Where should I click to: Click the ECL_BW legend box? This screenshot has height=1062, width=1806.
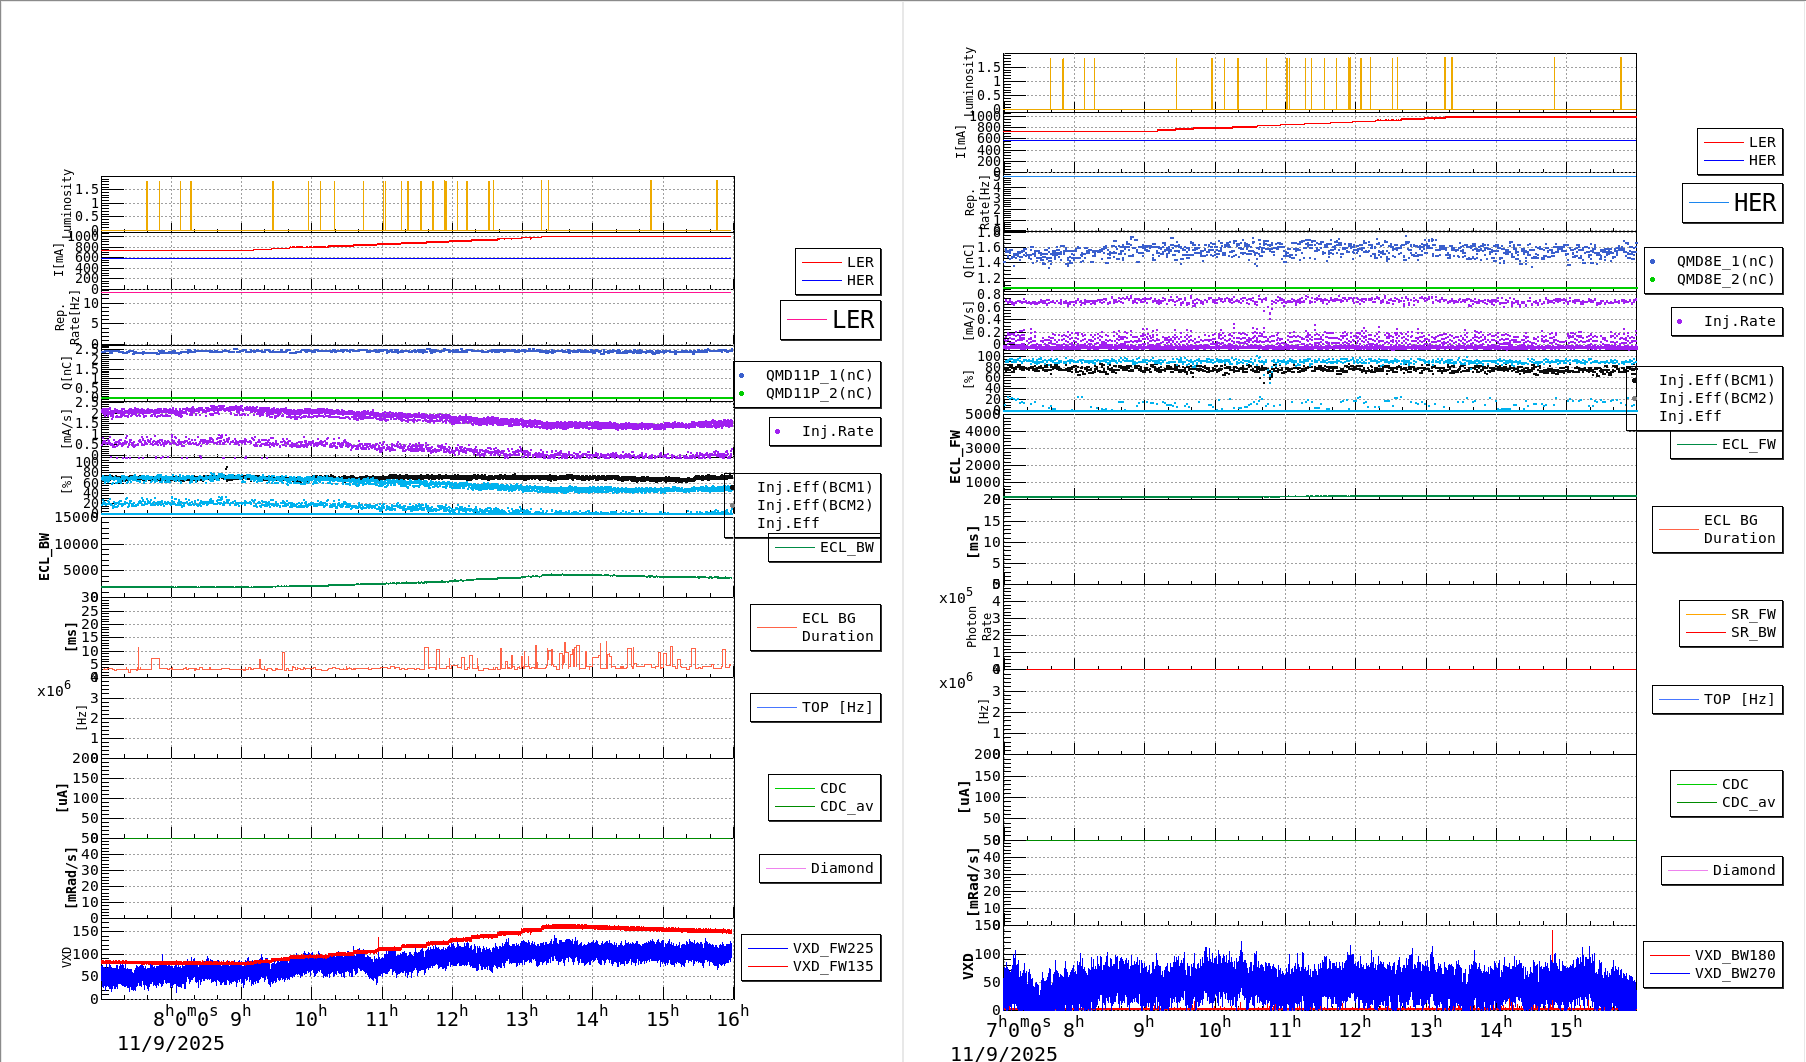coord(825,547)
